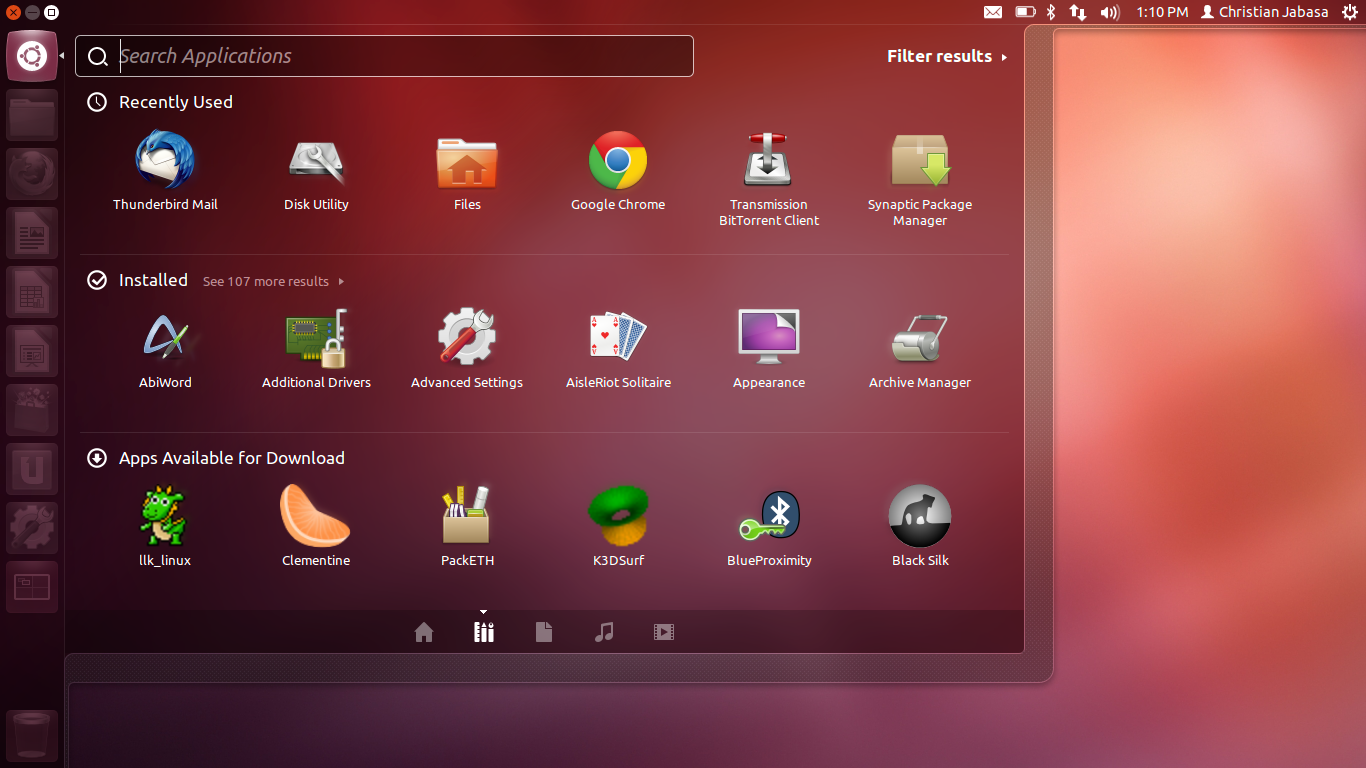Expand See 107 more results
The width and height of the screenshot is (1366, 768).
tap(273, 282)
